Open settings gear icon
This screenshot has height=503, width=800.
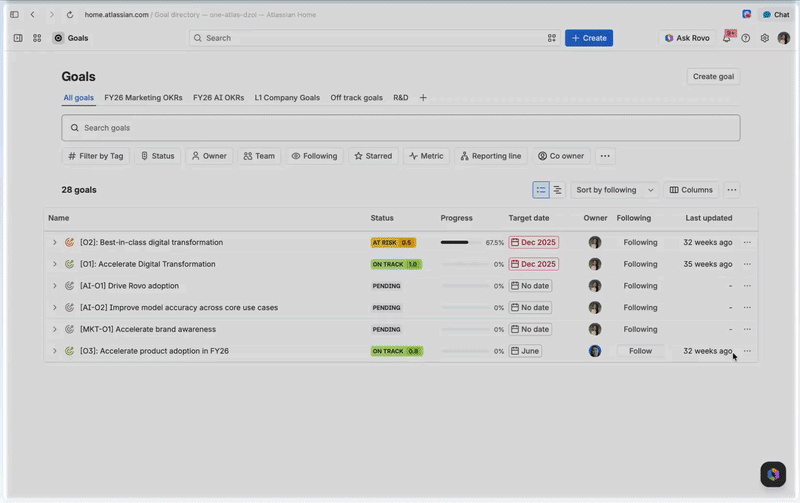click(x=764, y=38)
